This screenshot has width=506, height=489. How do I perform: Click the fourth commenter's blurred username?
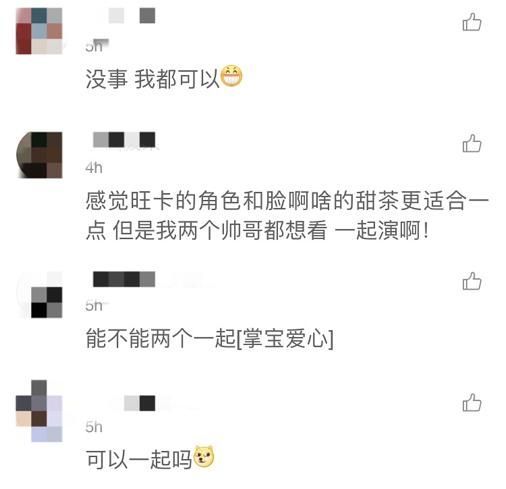pyautogui.click(x=139, y=403)
